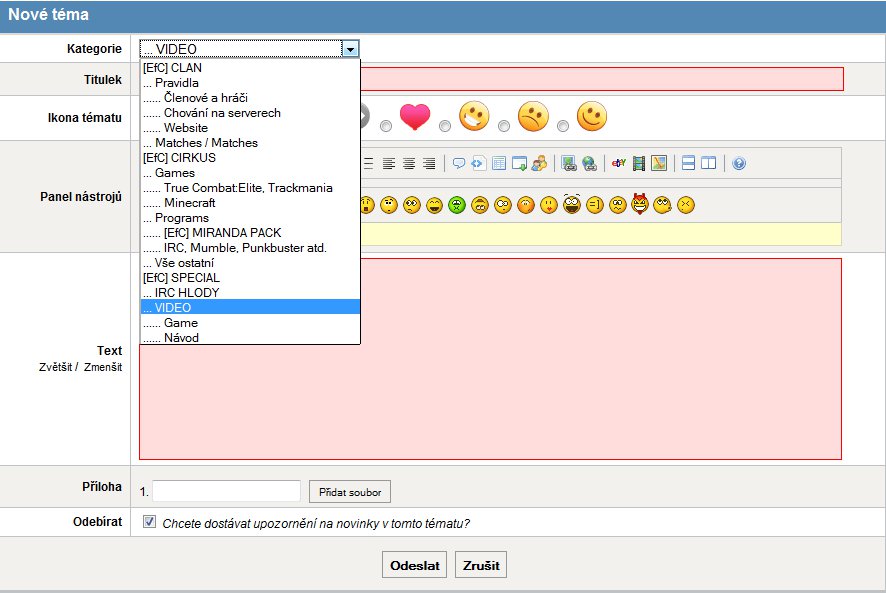The height and width of the screenshot is (593, 886).
Task: Insert the red horned devil emoticon
Action: pos(640,204)
